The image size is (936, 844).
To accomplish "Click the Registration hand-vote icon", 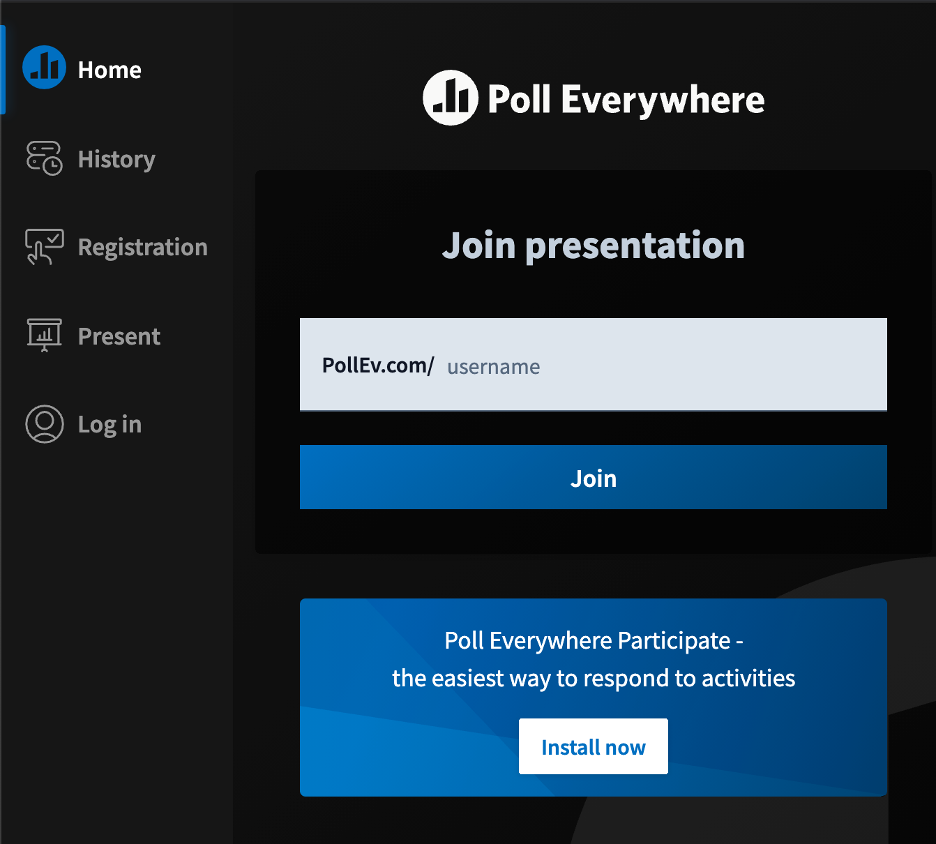I will click(x=43, y=246).
